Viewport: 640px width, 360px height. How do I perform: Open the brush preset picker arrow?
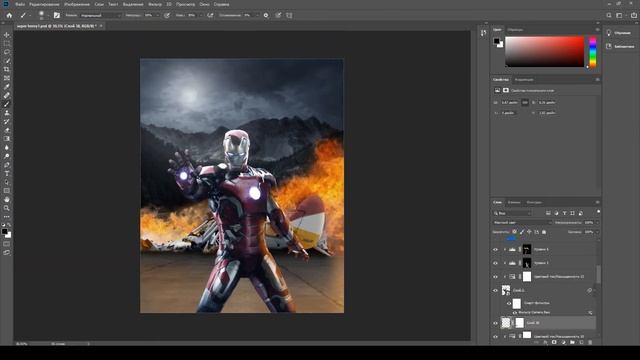[47, 16]
